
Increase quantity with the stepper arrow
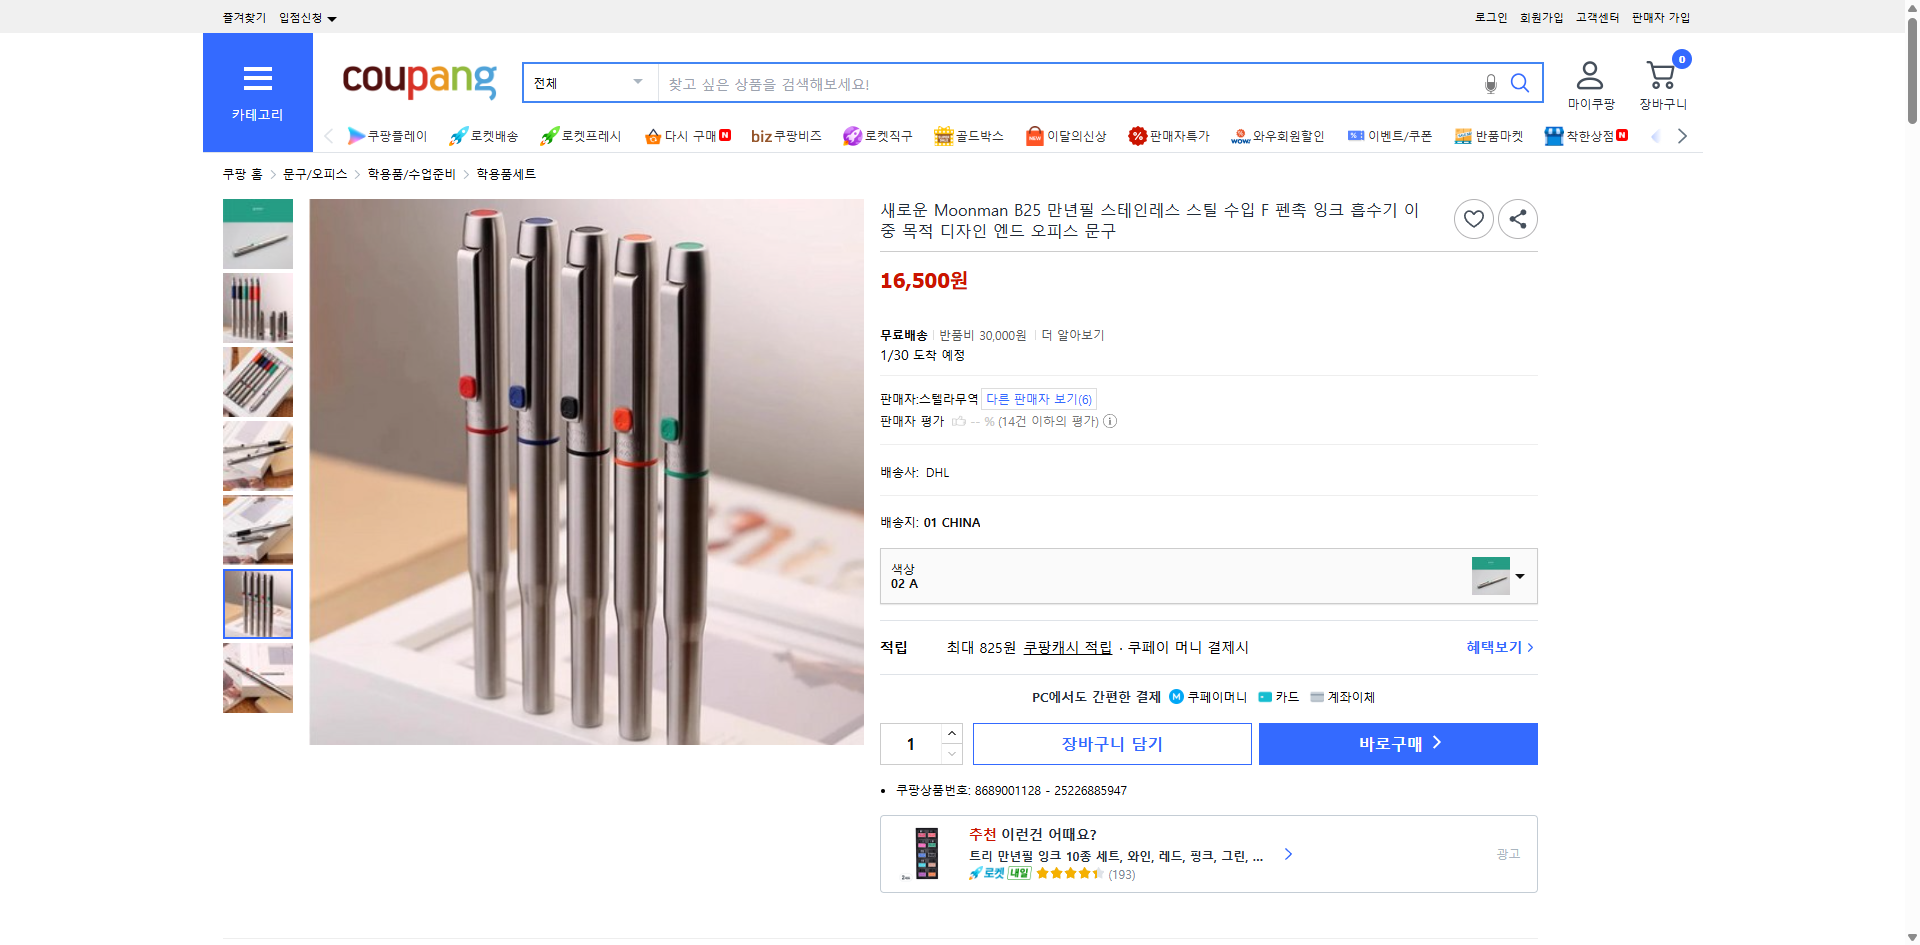click(951, 733)
